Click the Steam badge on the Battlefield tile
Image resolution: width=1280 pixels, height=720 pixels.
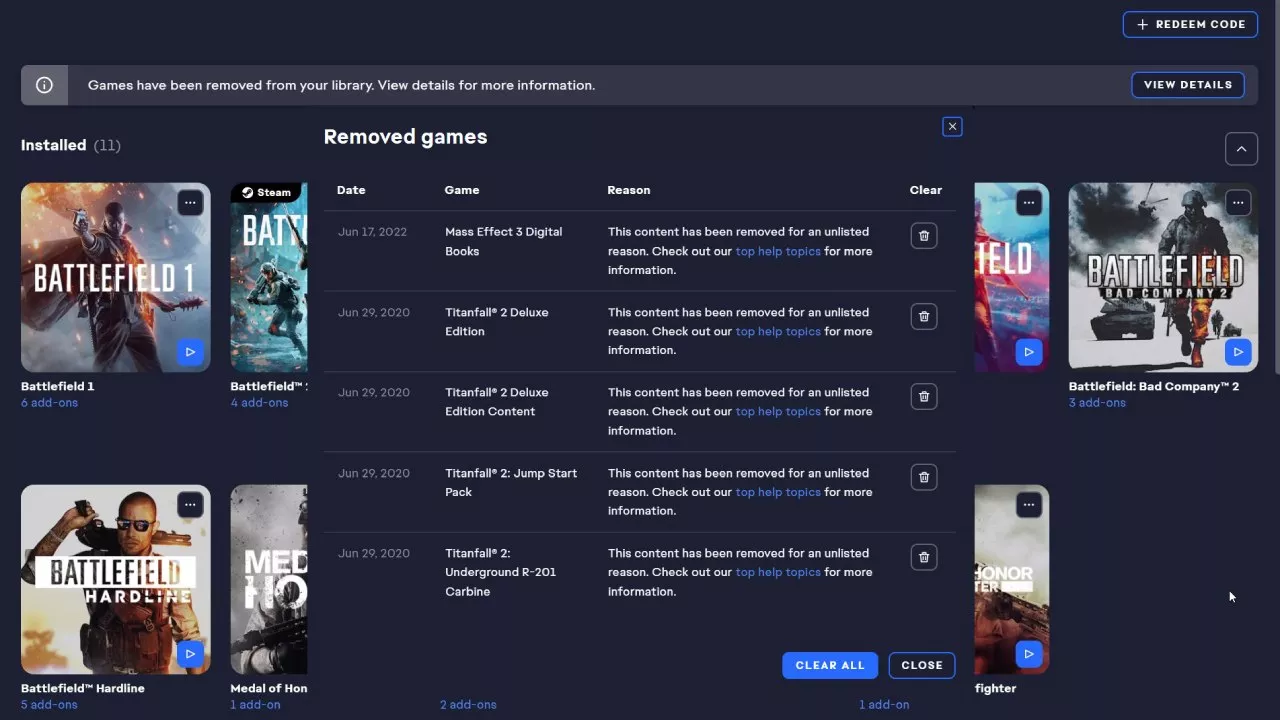click(263, 192)
